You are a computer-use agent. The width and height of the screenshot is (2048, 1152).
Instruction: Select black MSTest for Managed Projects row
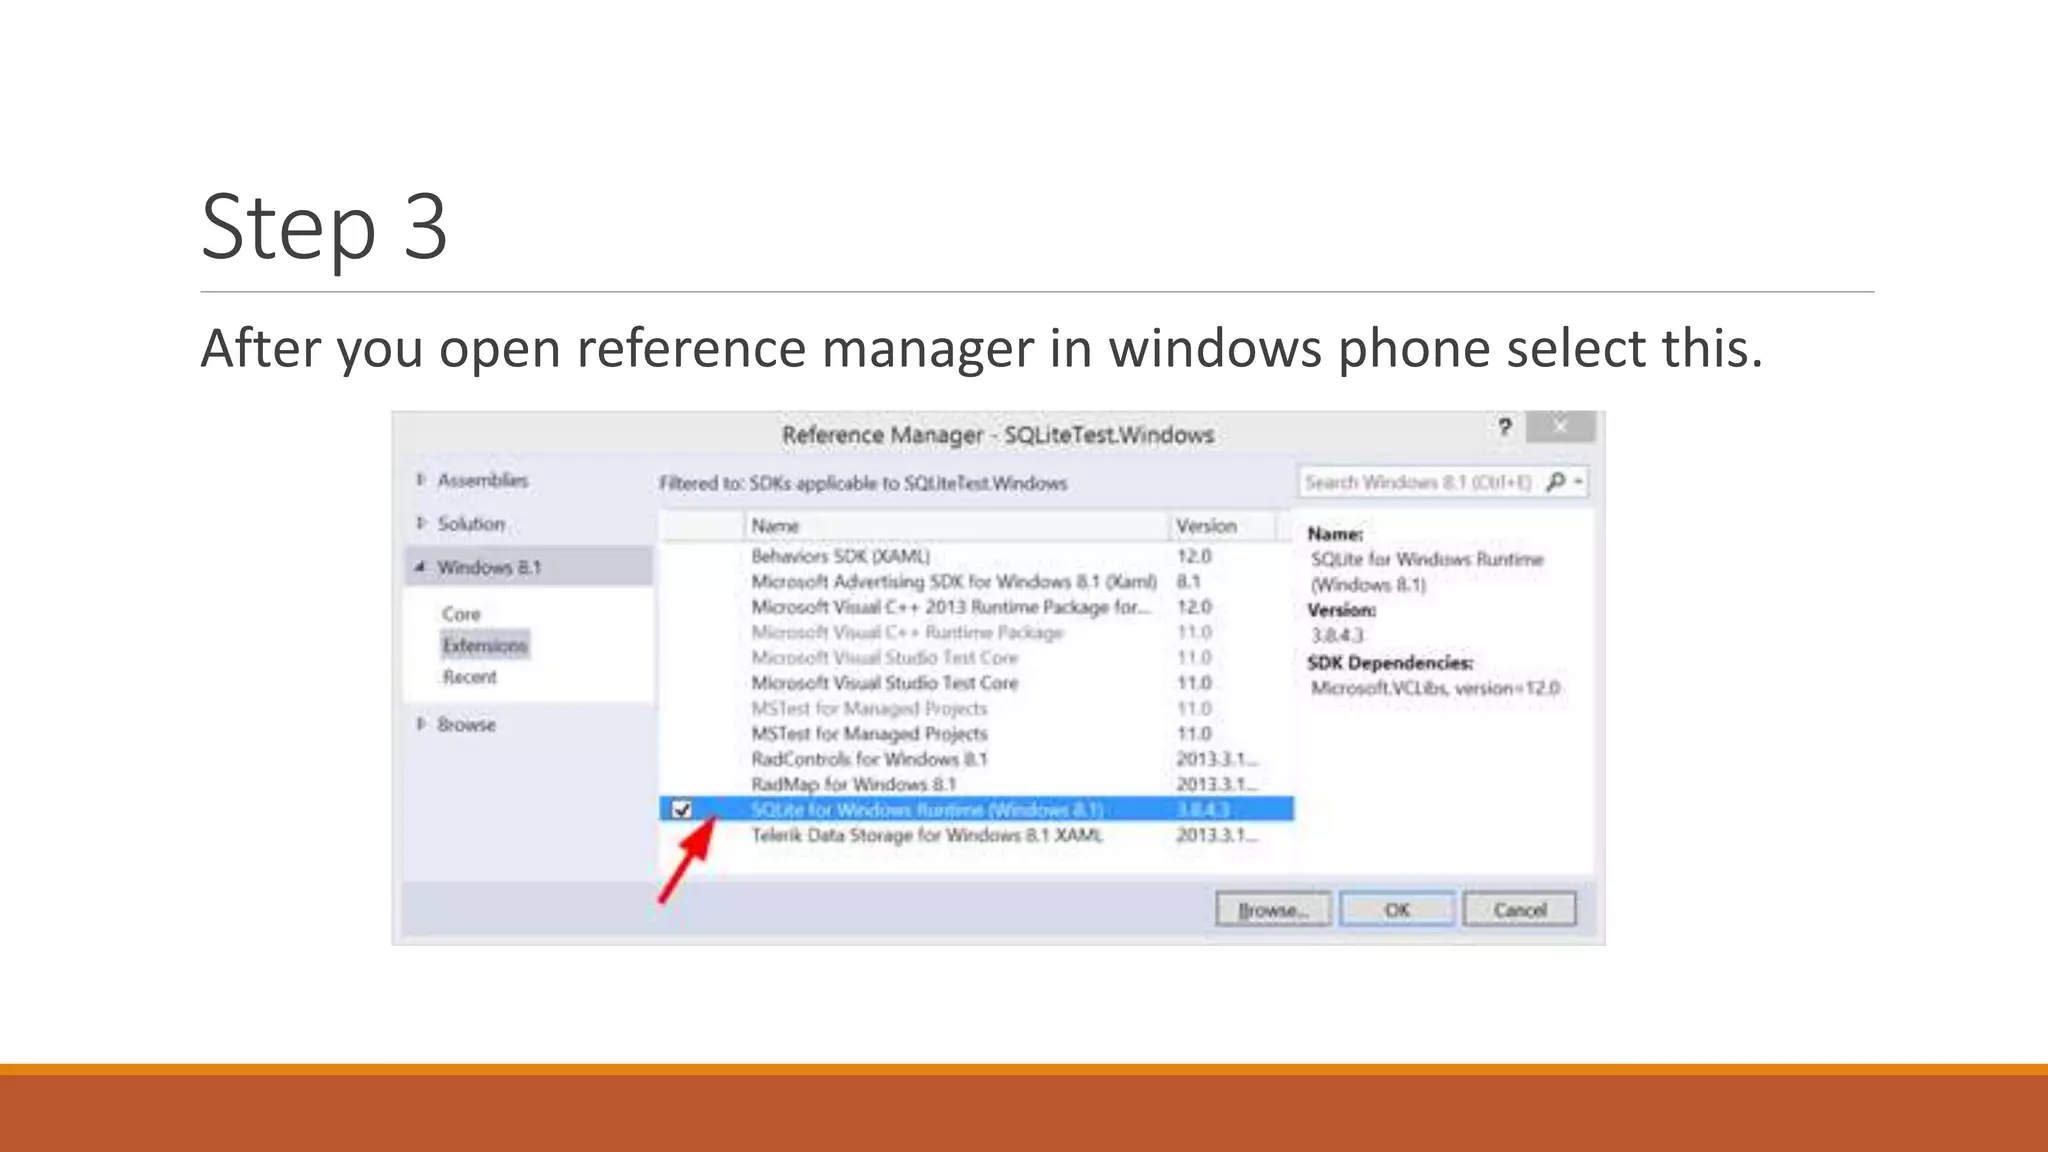(976, 733)
